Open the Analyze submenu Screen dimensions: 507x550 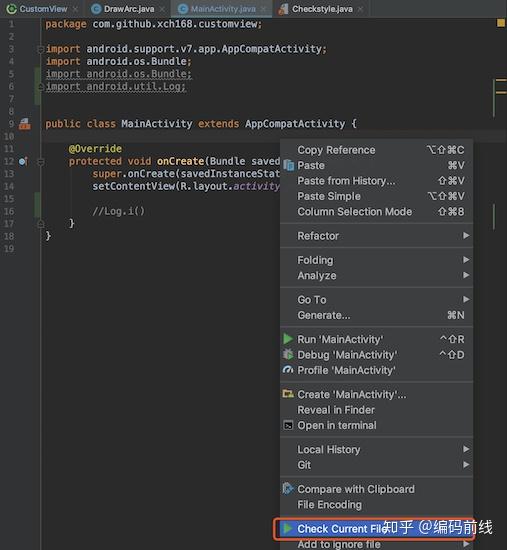click(x=376, y=276)
